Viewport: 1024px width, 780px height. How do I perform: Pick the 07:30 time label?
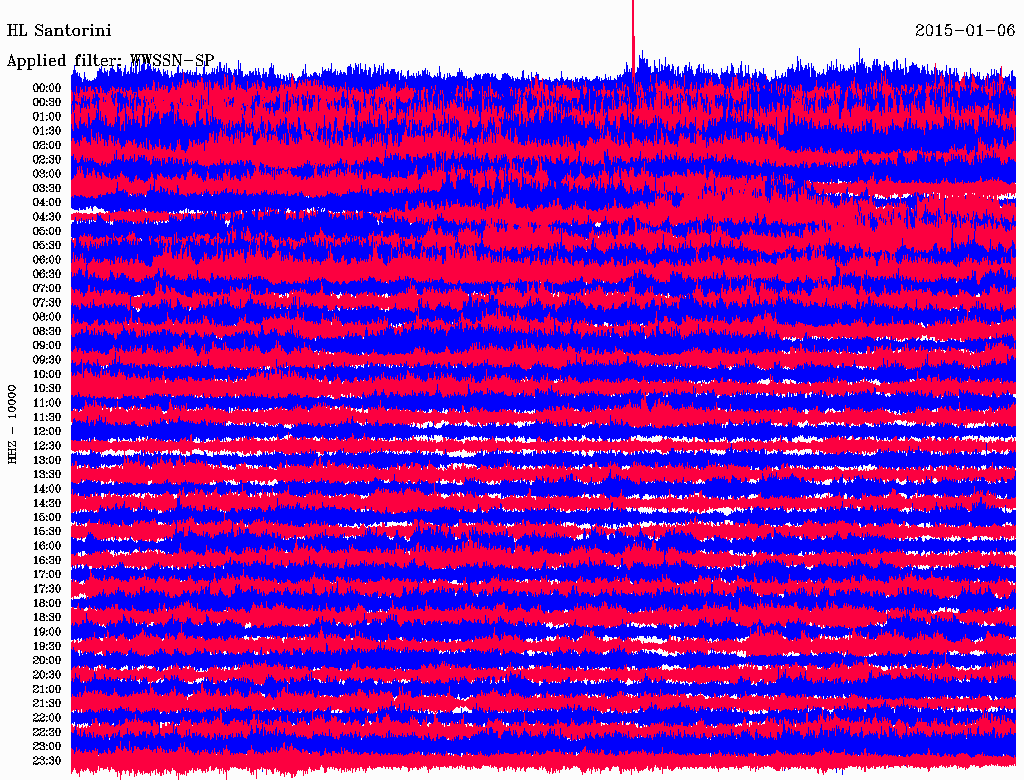coord(47,302)
